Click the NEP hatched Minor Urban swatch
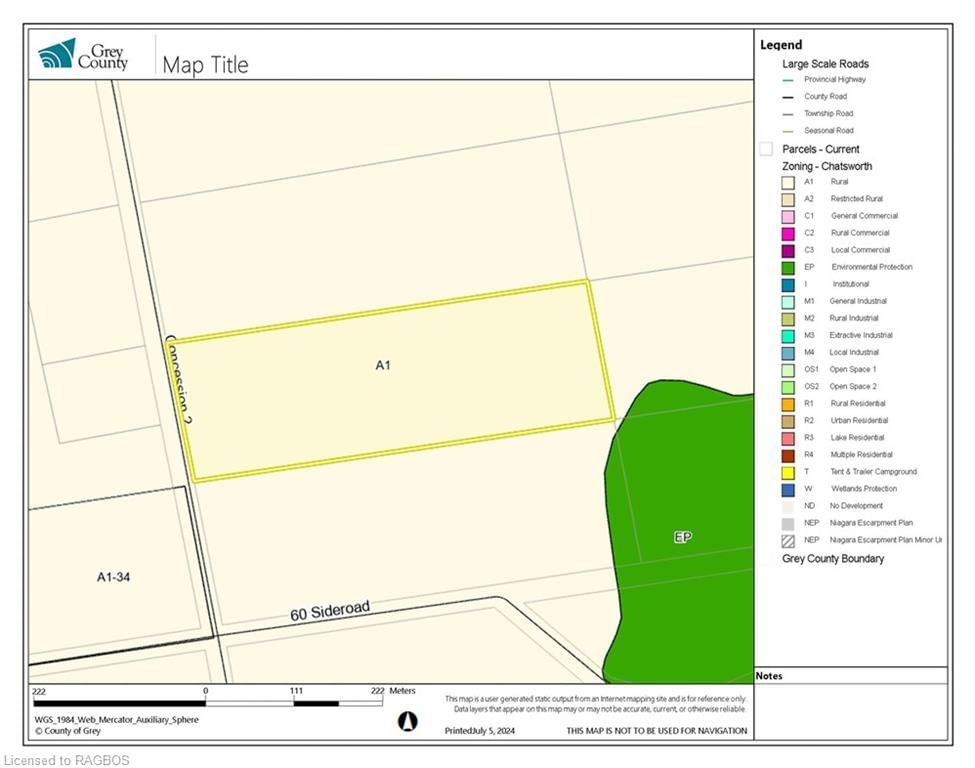975x768 pixels. 788,541
